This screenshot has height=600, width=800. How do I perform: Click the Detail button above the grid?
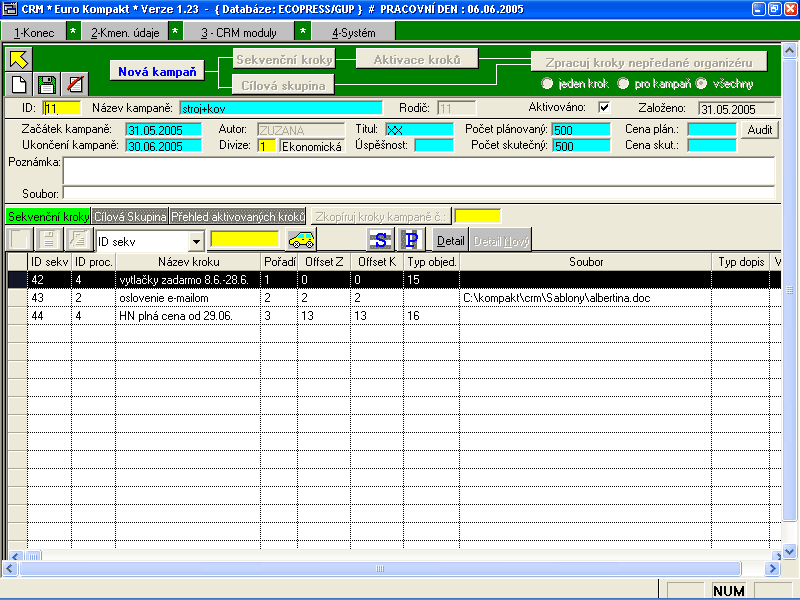coord(451,241)
